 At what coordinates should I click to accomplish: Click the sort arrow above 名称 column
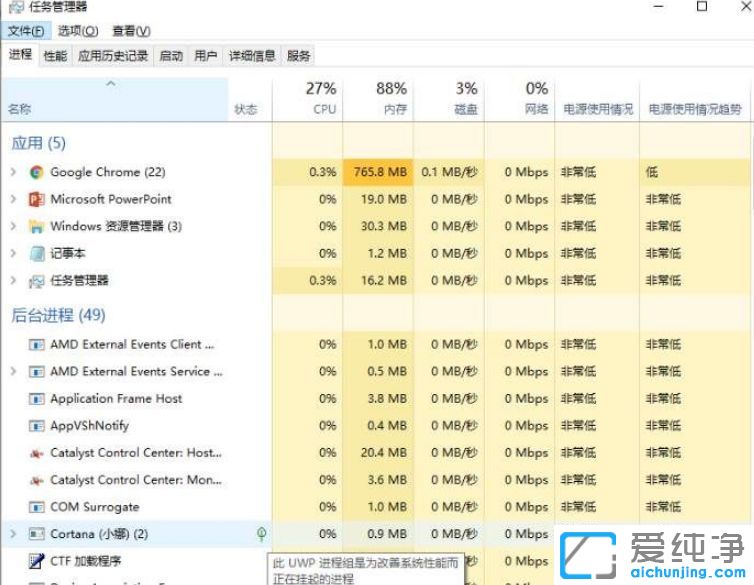coord(111,84)
